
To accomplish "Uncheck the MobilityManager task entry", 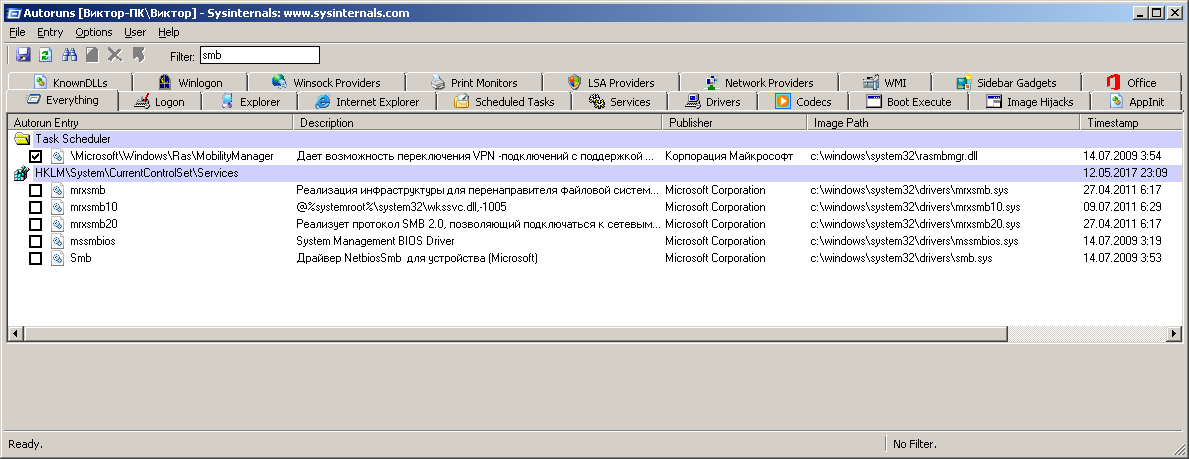I will (36, 157).
